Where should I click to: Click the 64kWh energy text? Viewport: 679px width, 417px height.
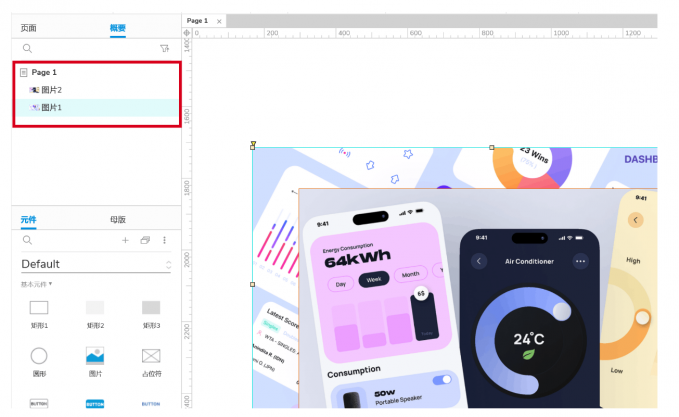(357, 259)
